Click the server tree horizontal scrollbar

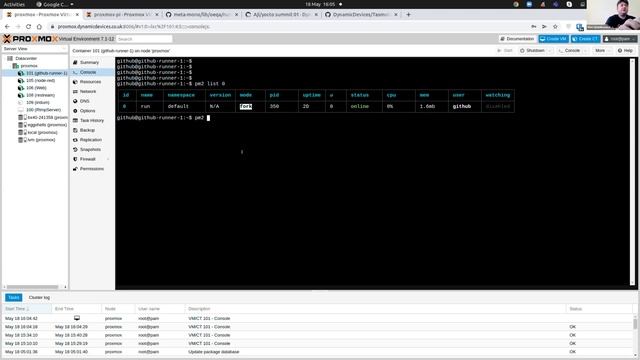[33, 287]
